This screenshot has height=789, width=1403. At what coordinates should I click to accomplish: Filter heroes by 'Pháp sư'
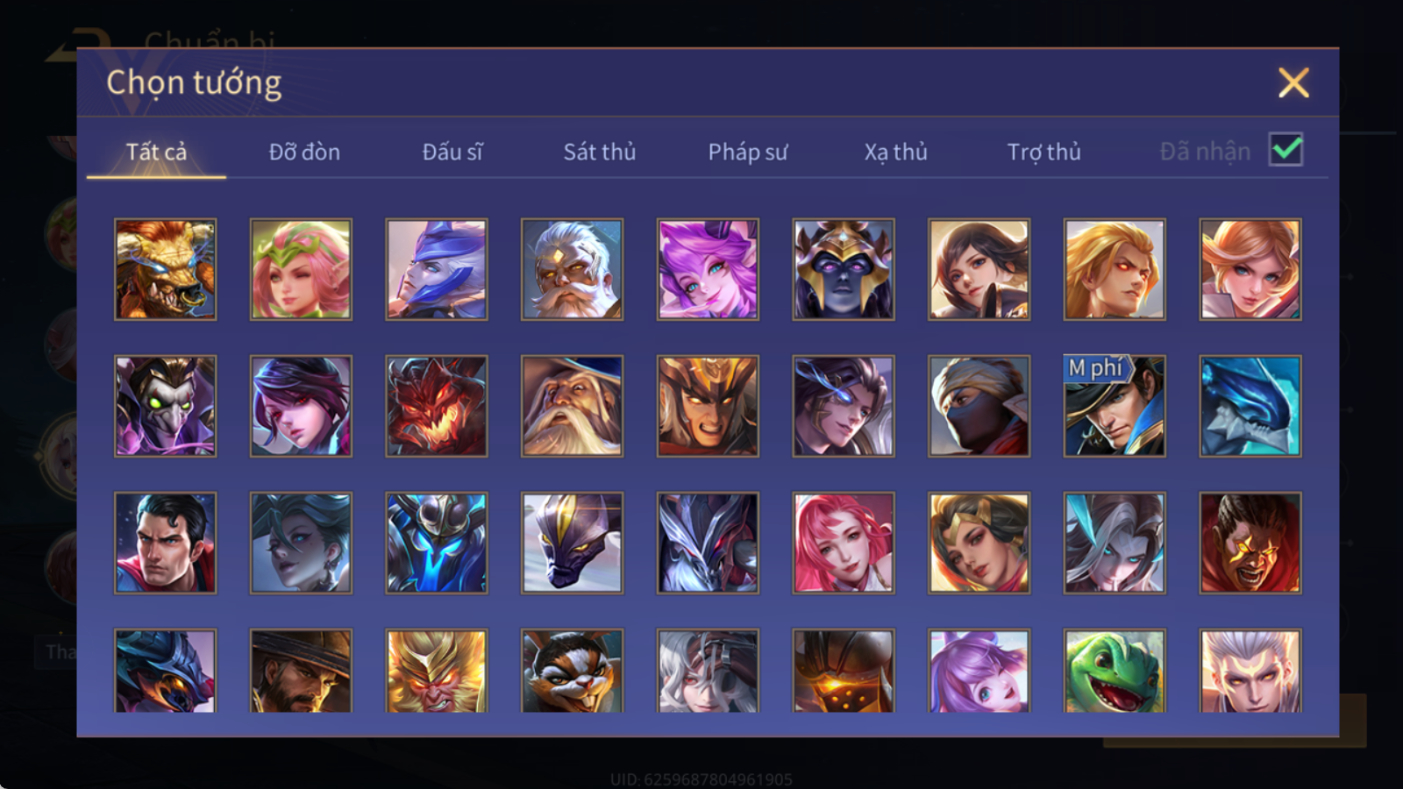(747, 152)
